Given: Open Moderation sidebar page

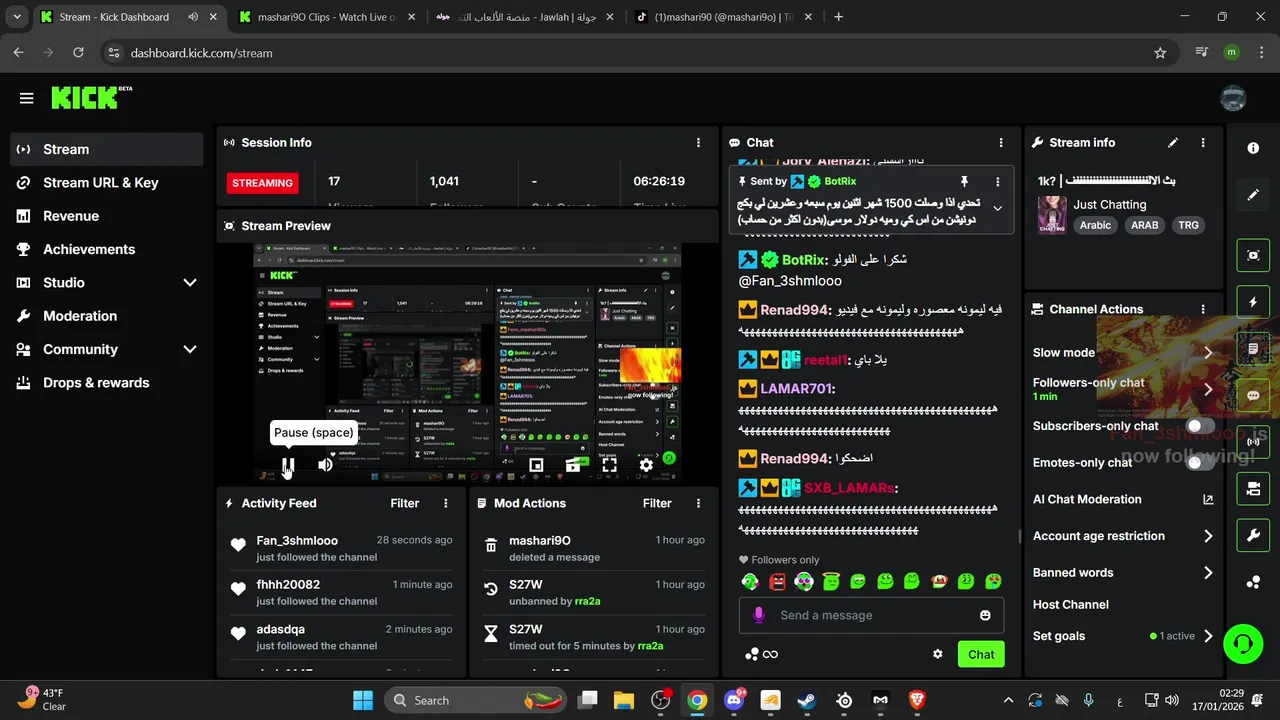Looking at the screenshot, I should pyautogui.click(x=107, y=316).
